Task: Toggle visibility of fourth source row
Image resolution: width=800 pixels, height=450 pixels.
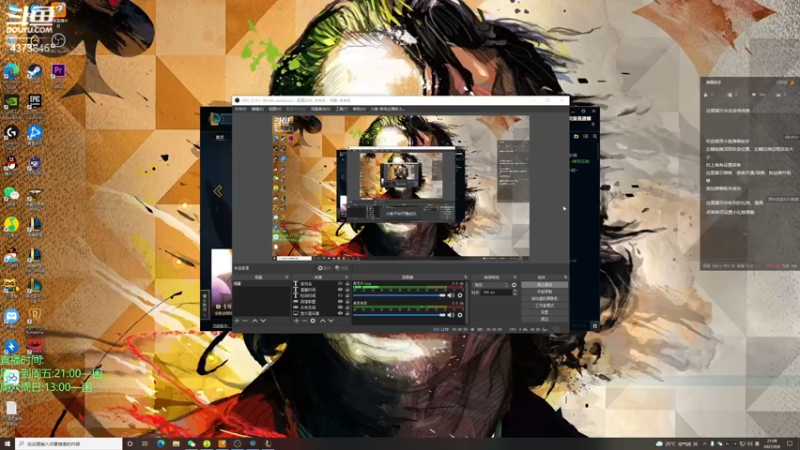Action: click(340, 302)
